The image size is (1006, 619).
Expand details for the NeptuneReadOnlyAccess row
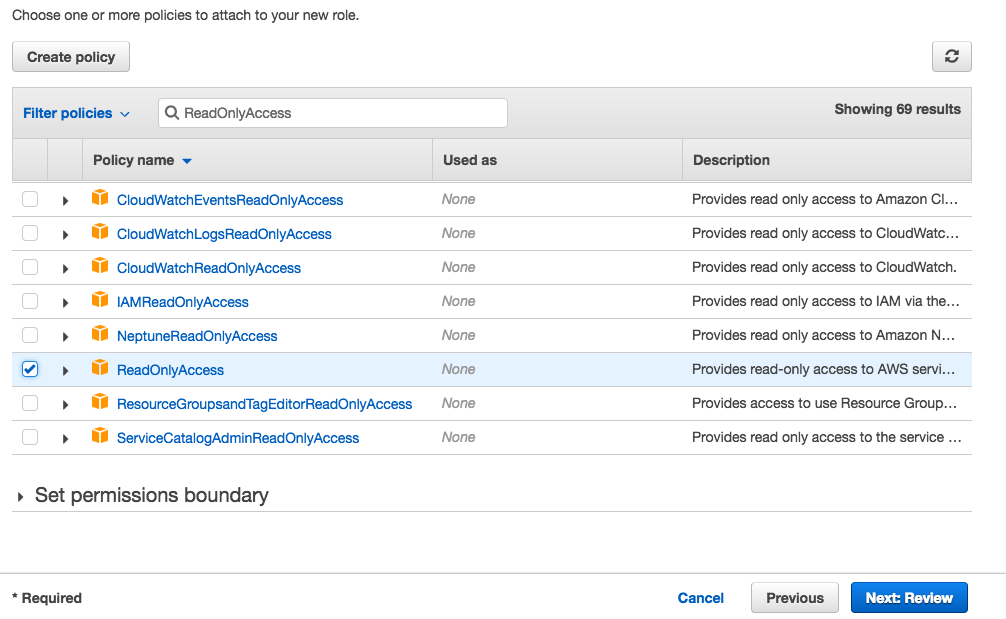(x=65, y=336)
